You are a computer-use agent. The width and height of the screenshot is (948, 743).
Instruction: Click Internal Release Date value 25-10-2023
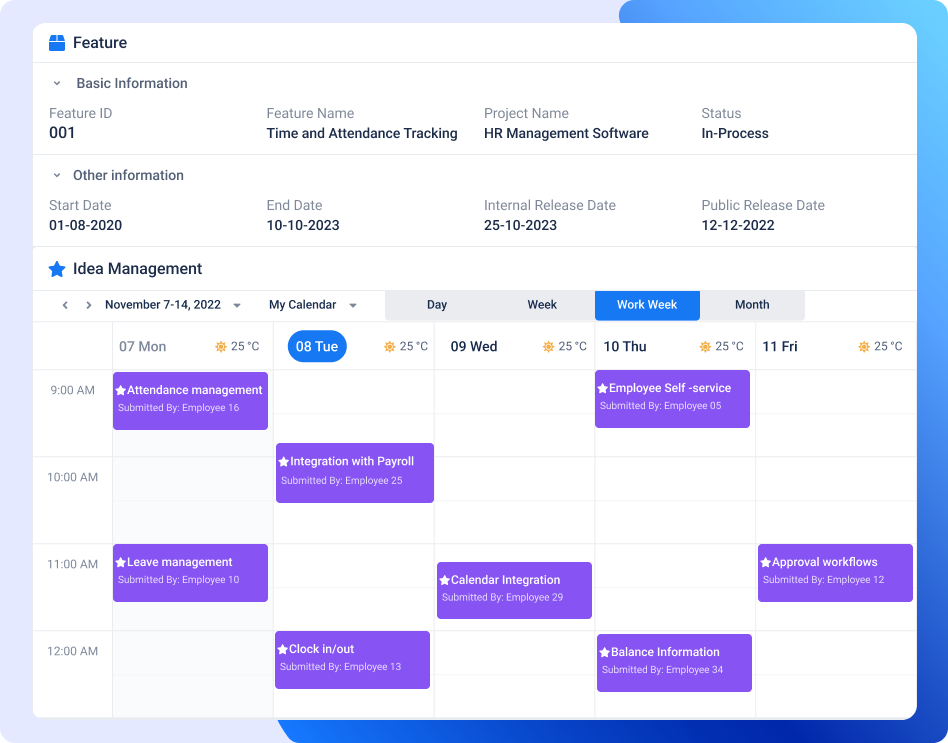pyautogui.click(x=520, y=225)
